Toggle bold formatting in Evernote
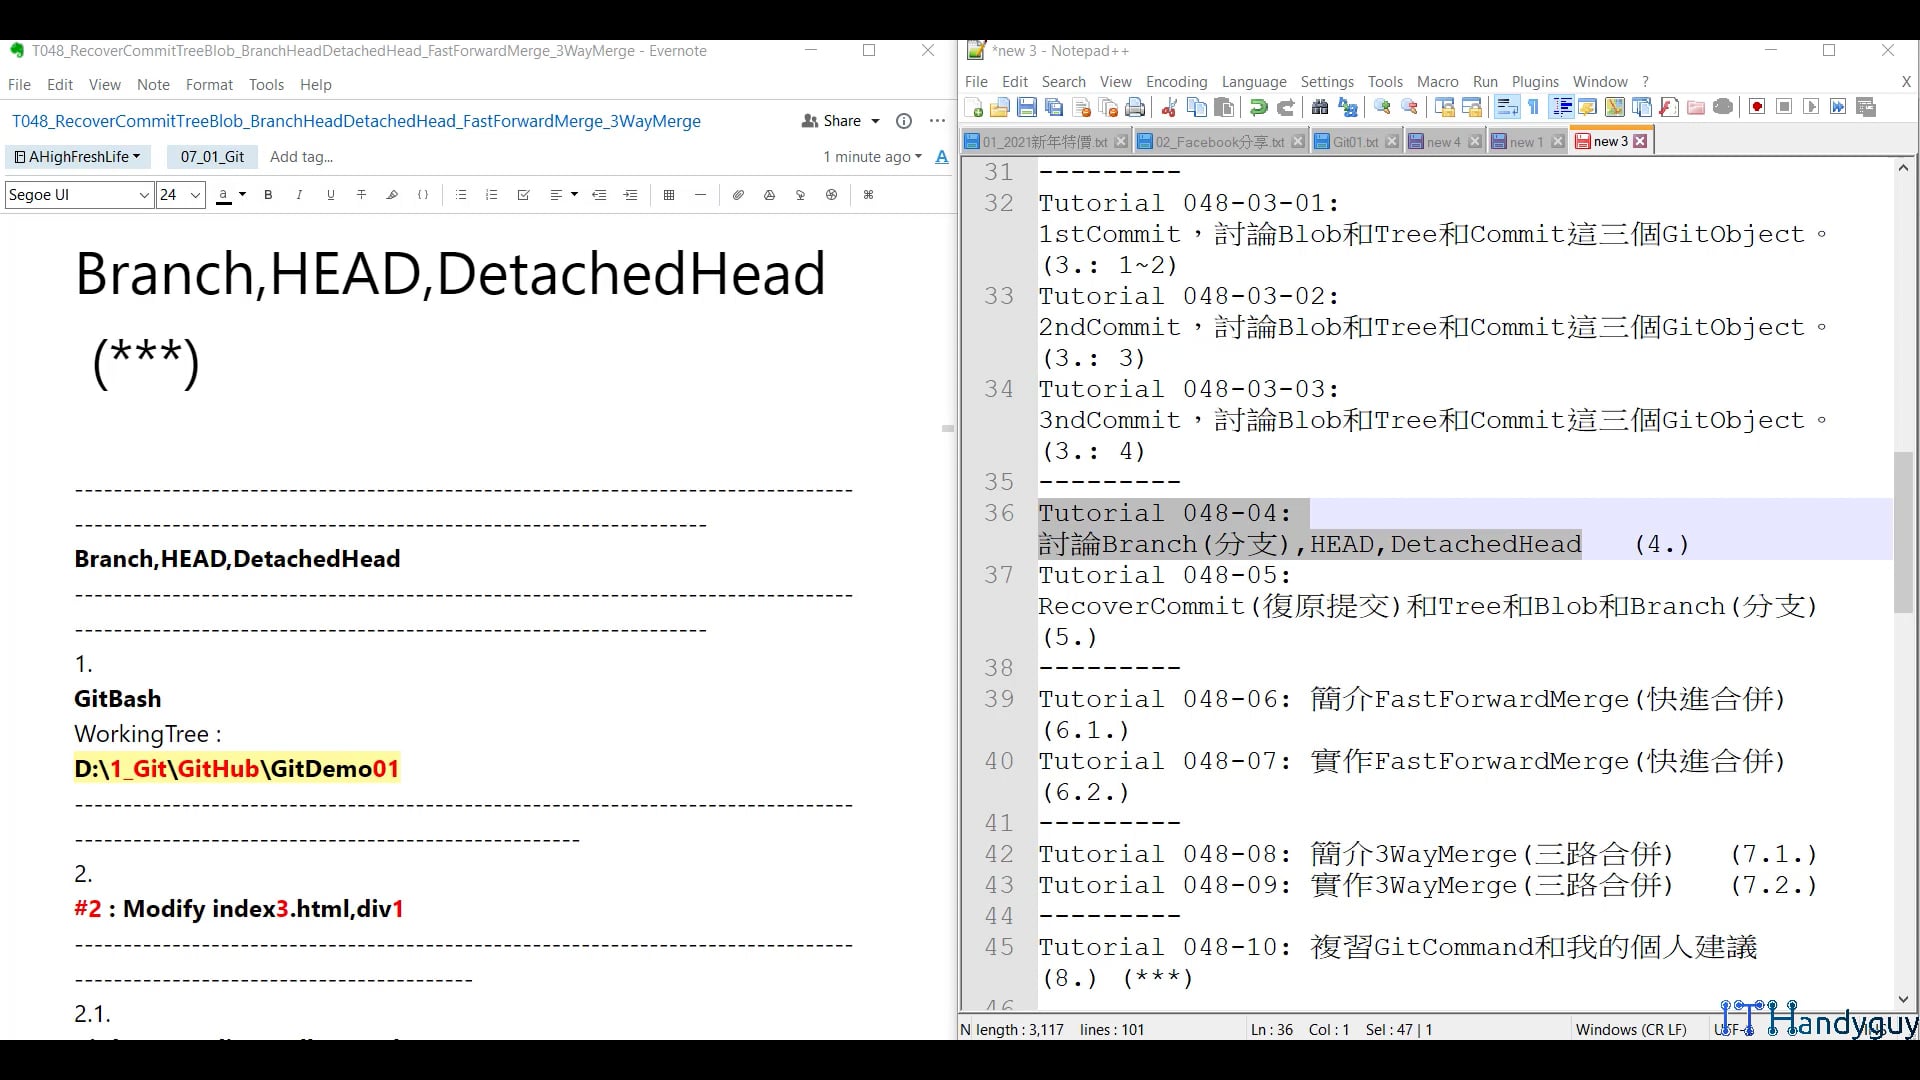The height and width of the screenshot is (1080, 1920). click(x=268, y=195)
